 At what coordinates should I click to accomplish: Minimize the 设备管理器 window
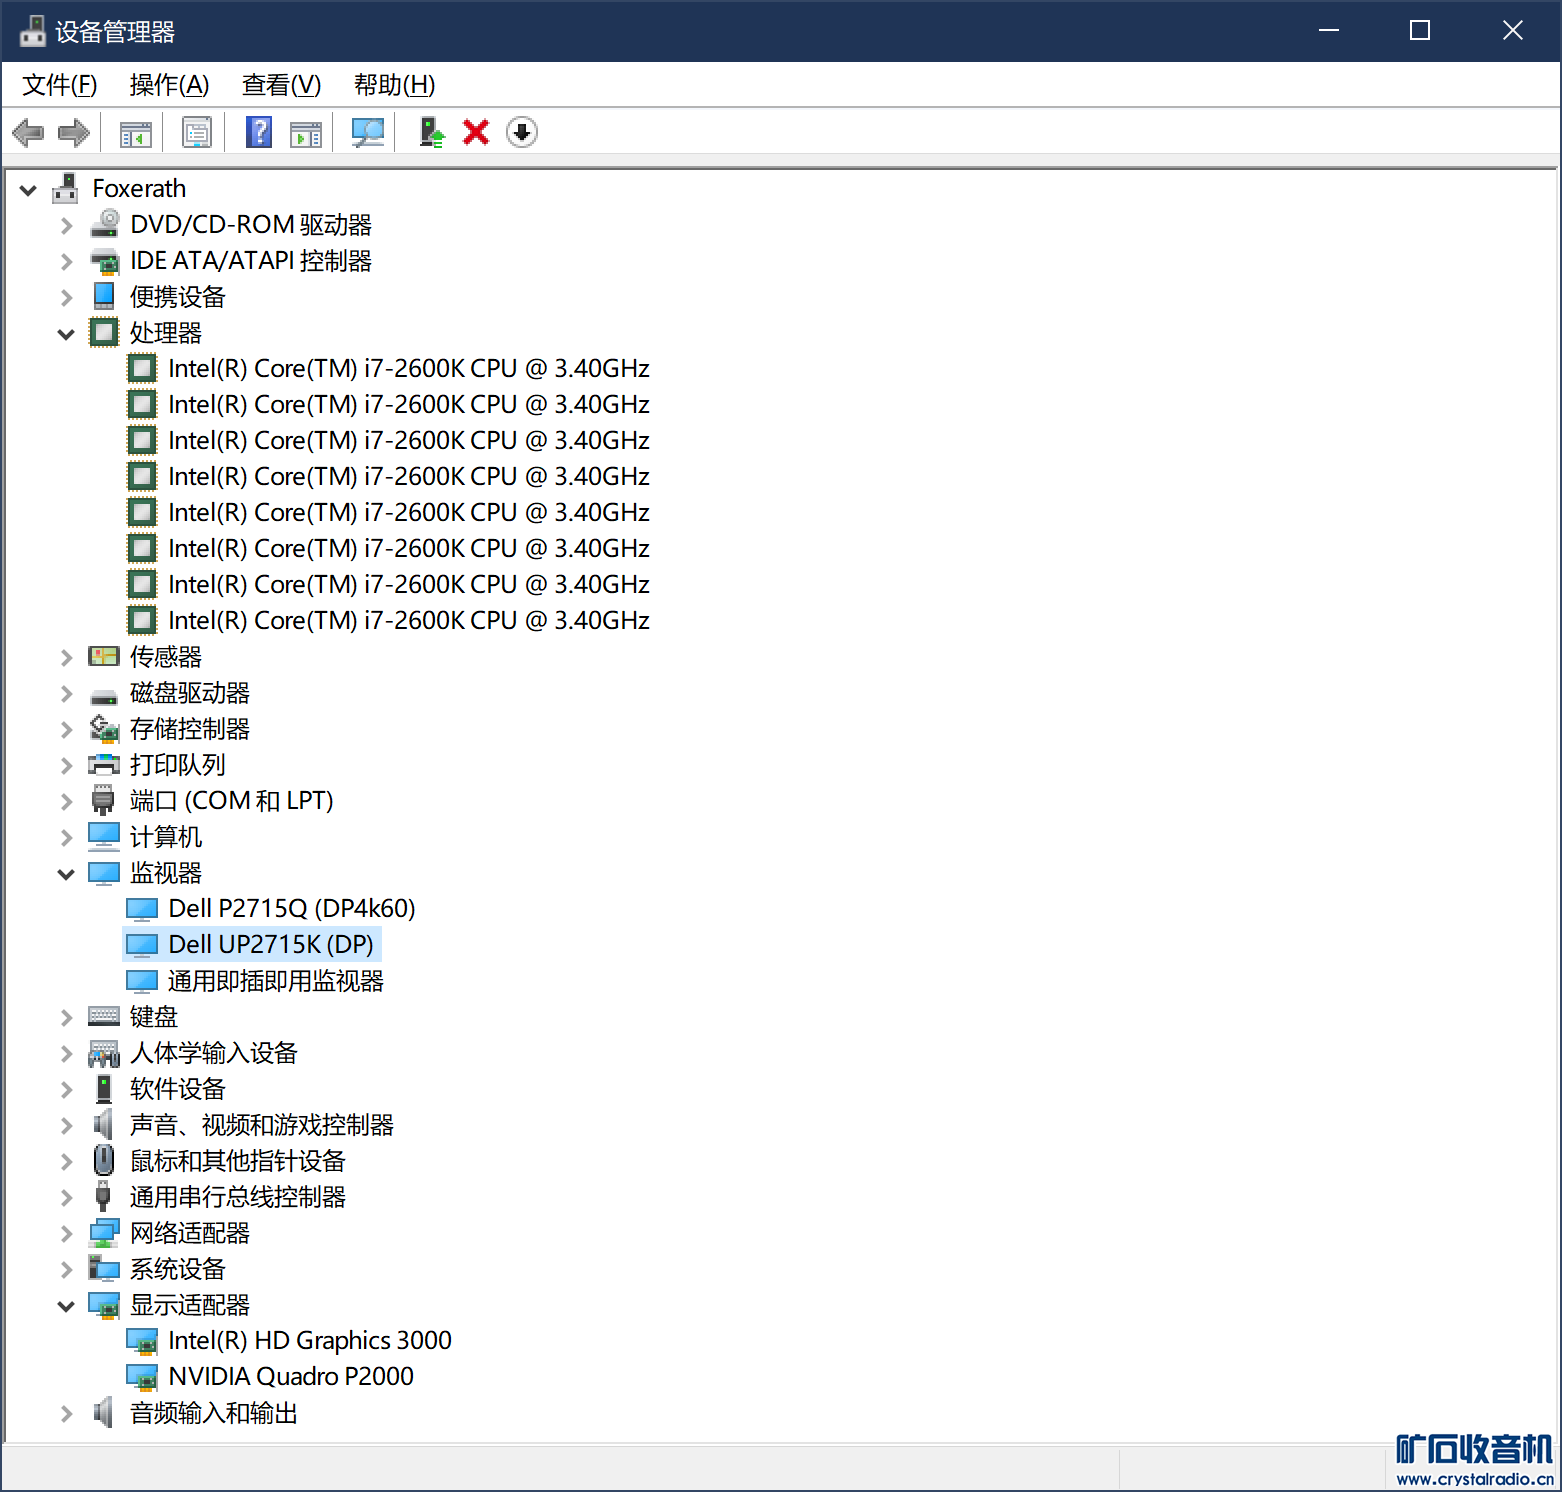pos(1329,31)
